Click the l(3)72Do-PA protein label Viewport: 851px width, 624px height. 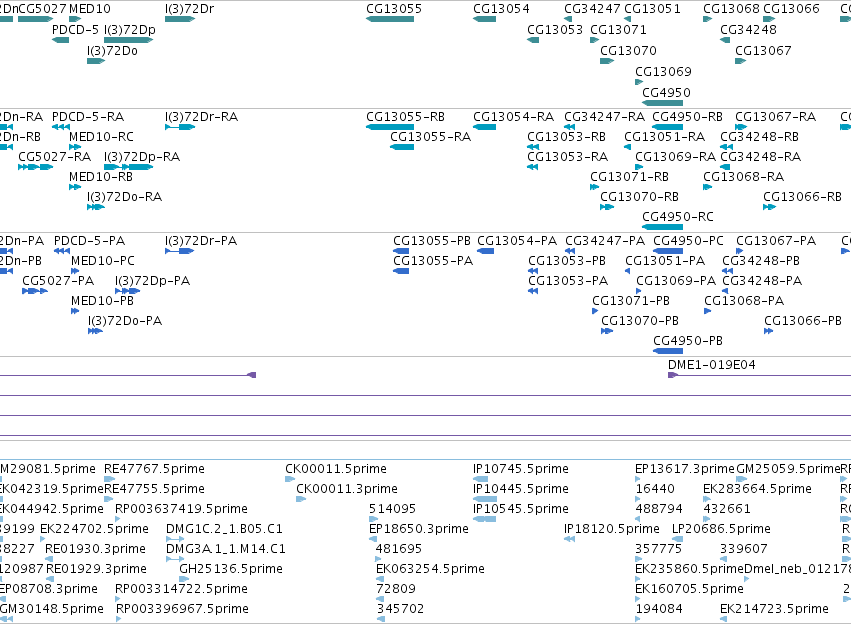tap(125, 321)
